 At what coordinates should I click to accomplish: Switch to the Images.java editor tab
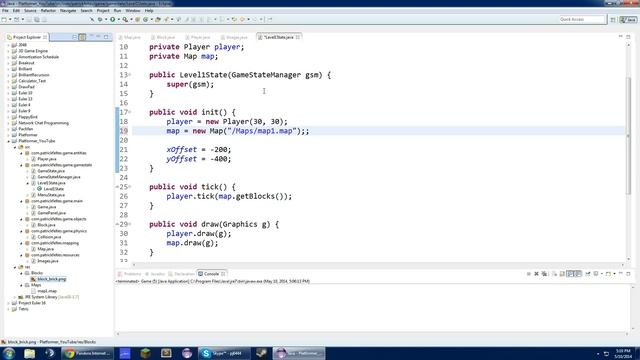tap(234, 37)
